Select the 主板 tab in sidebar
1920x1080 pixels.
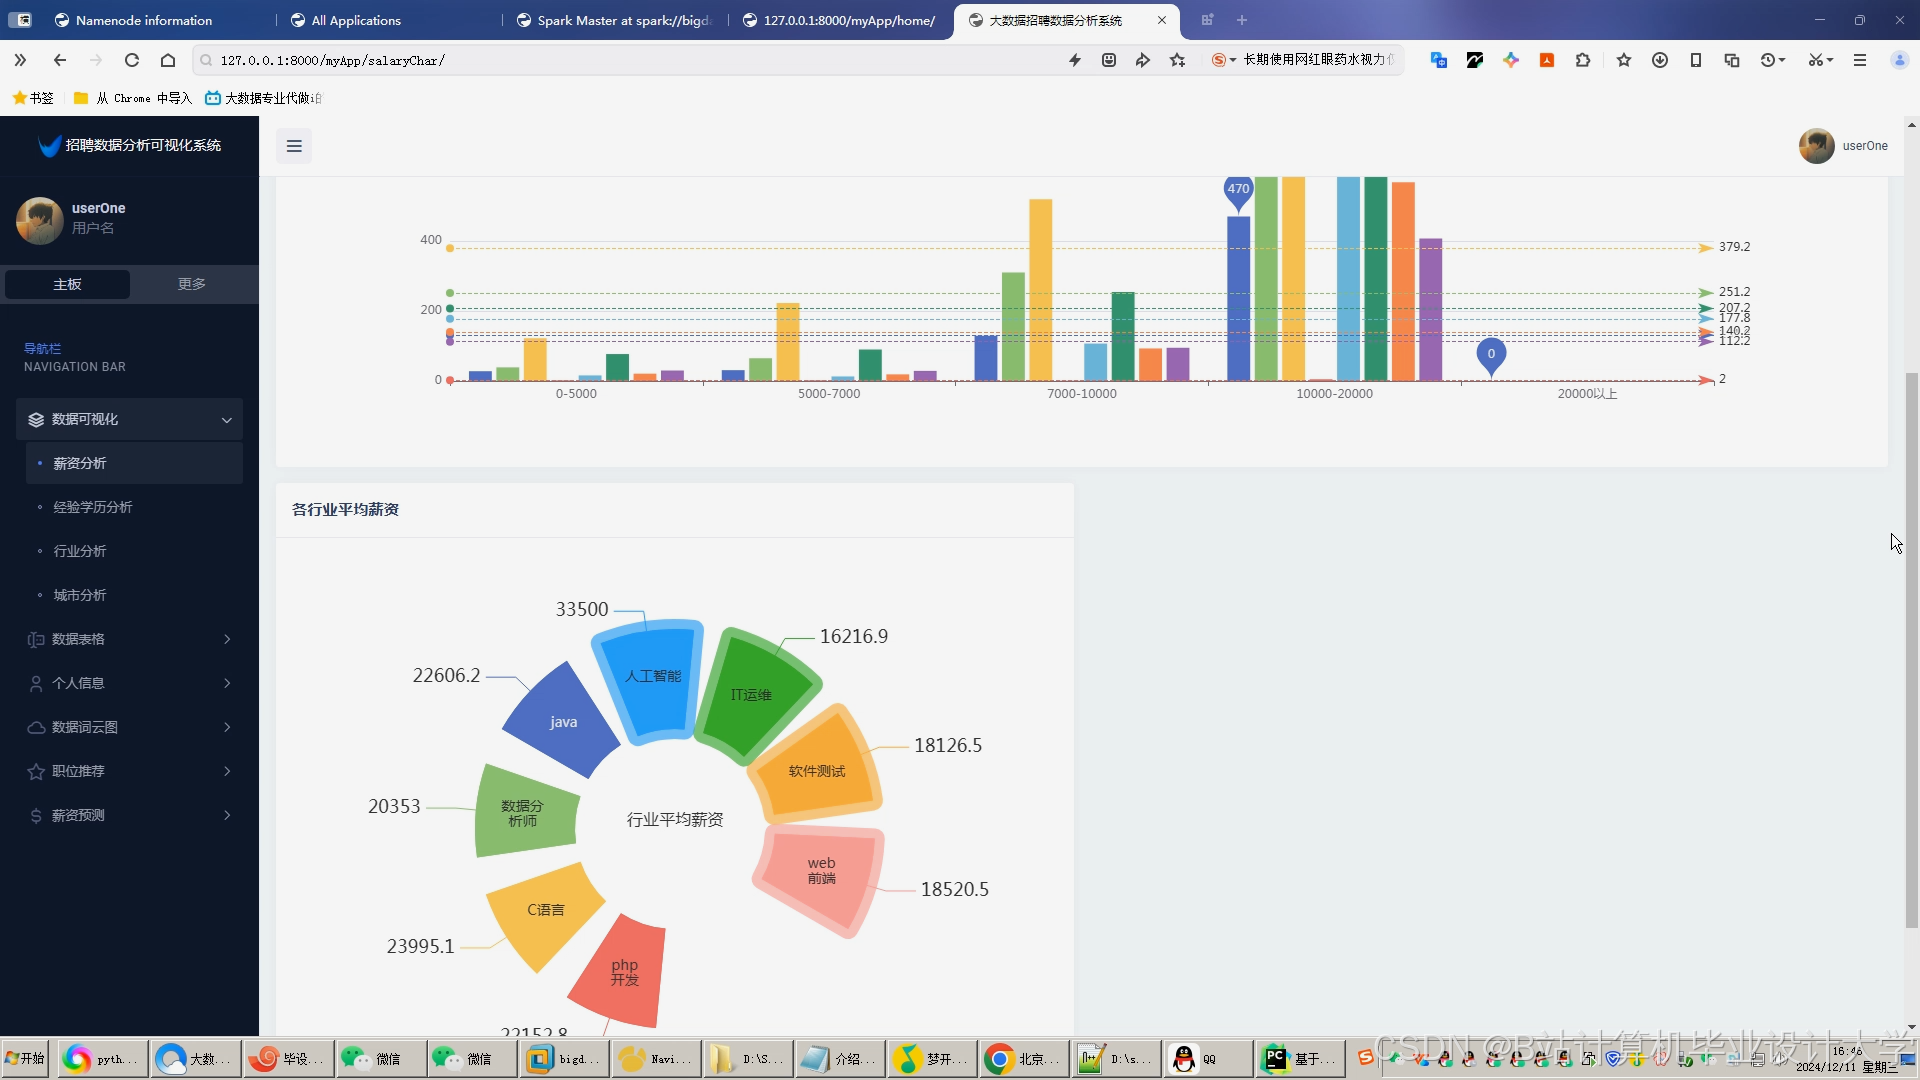coord(67,284)
